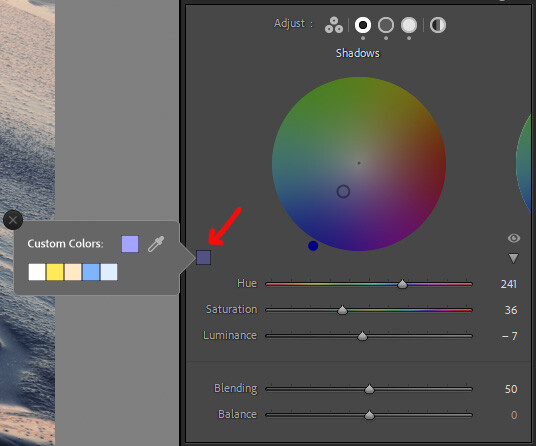536x446 pixels.
Task: Click the current lavender custom color swatch
Action: click(130, 244)
